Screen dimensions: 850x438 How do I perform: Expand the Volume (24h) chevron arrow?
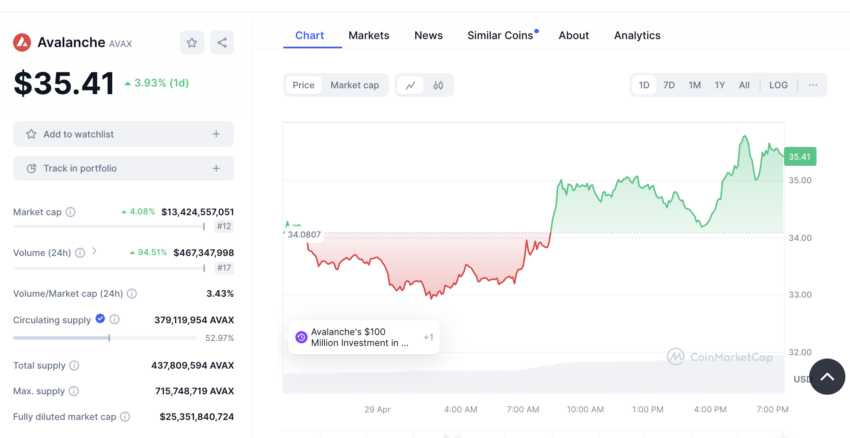click(94, 251)
